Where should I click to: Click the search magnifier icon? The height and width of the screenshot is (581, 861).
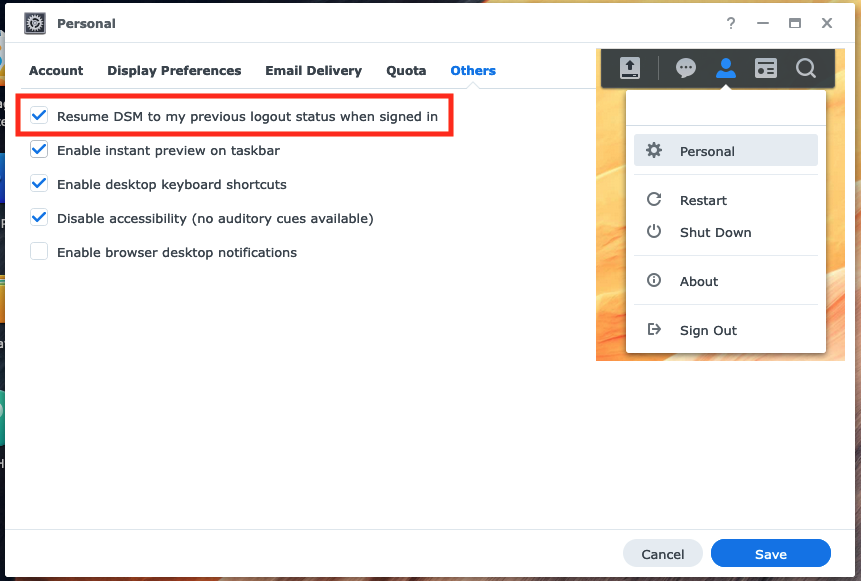806,68
